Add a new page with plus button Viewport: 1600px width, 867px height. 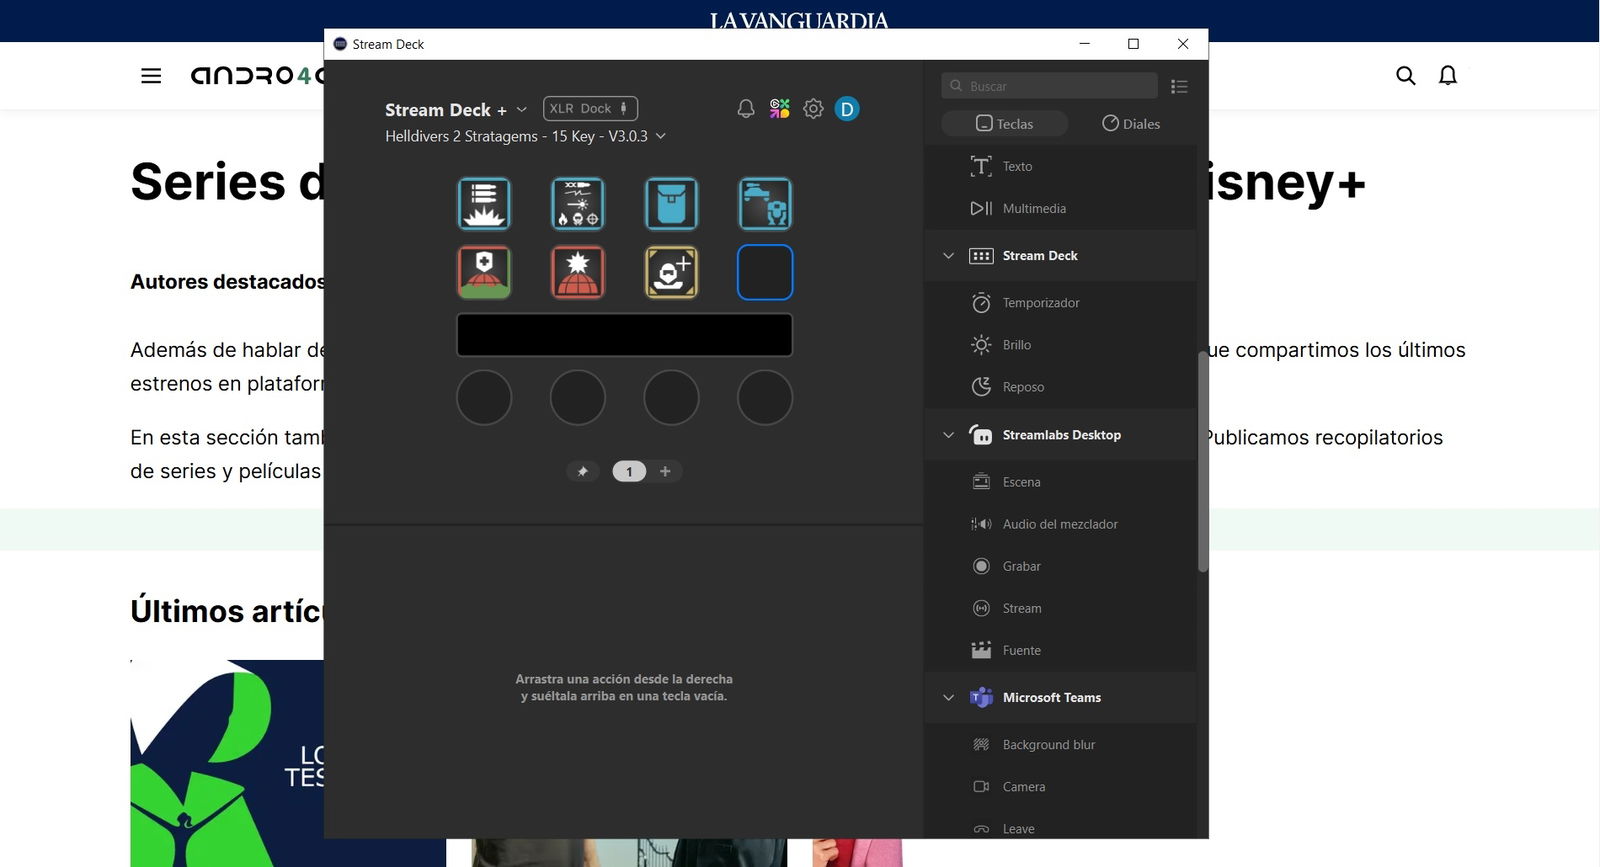point(665,471)
